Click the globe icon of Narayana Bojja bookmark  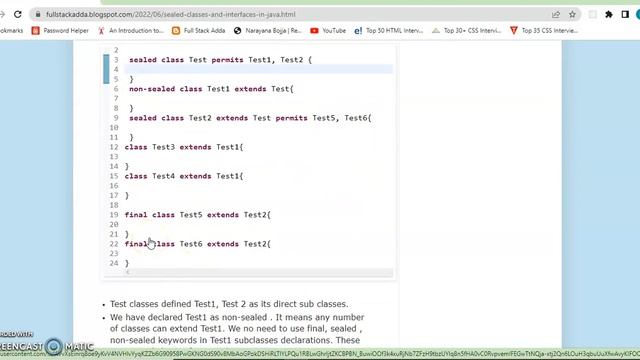(x=238, y=31)
